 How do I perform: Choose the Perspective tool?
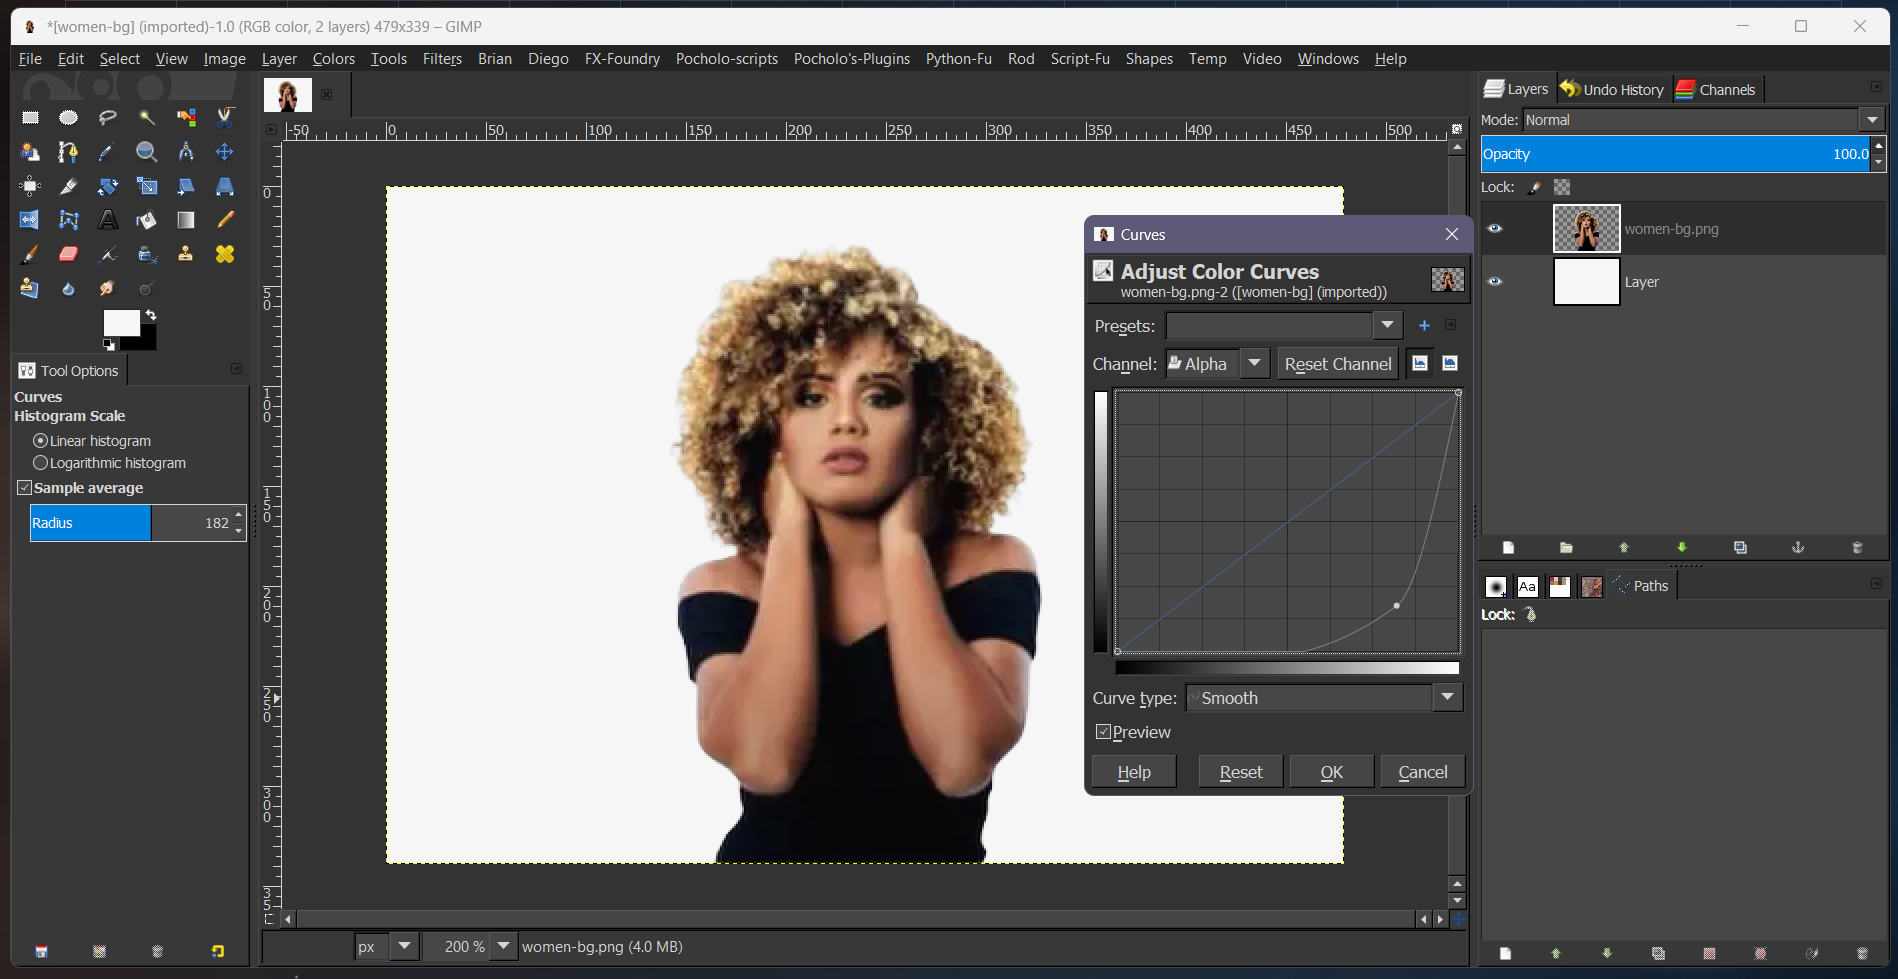(x=225, y=186)
